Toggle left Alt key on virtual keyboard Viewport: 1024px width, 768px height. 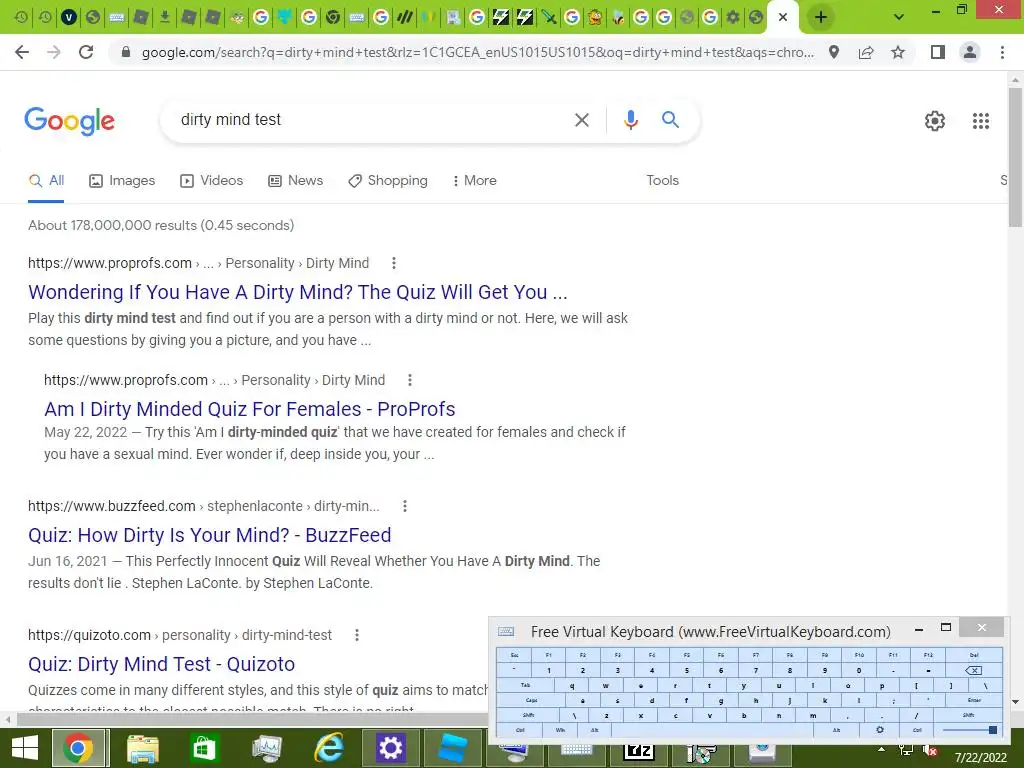point(594,730)
